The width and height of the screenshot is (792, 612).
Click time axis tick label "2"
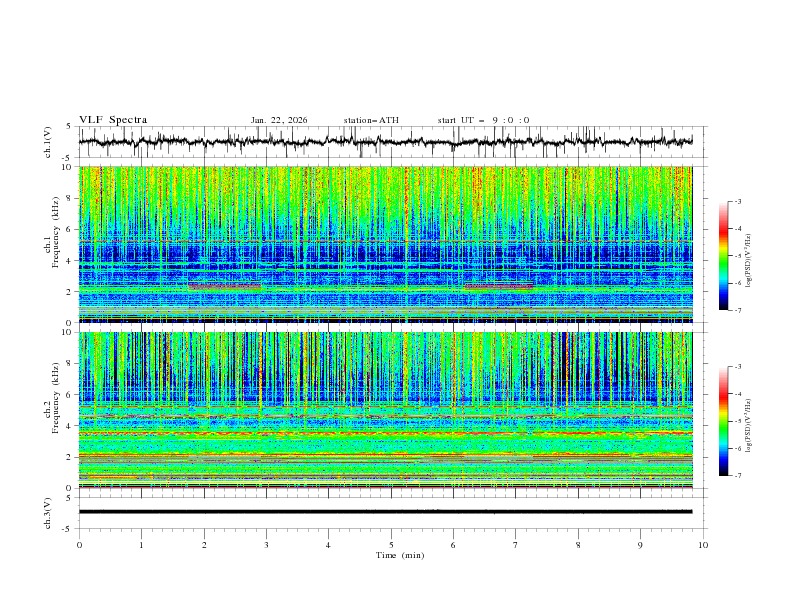[204, 545]
